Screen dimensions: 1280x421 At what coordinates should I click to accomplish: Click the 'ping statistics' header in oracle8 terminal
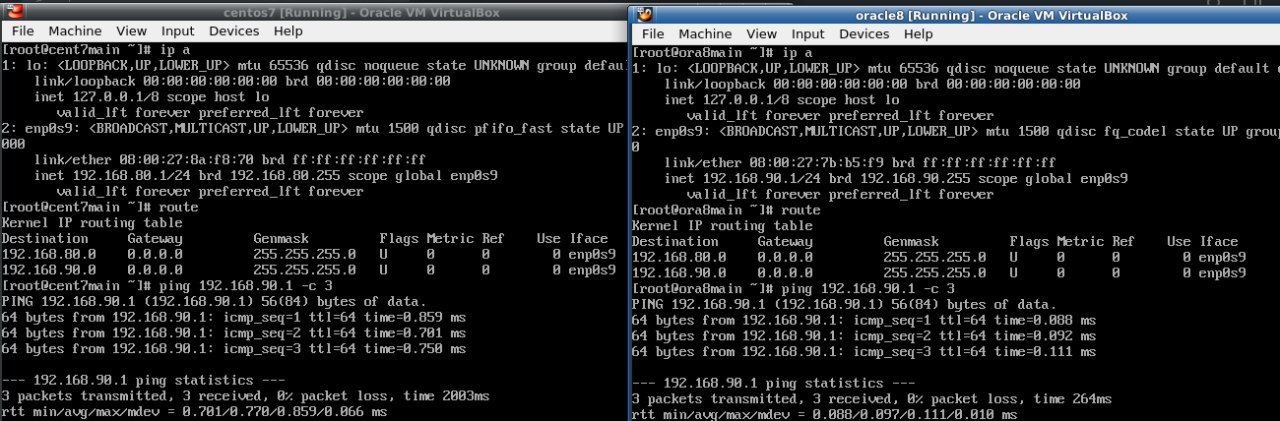(x=773, y=384)
